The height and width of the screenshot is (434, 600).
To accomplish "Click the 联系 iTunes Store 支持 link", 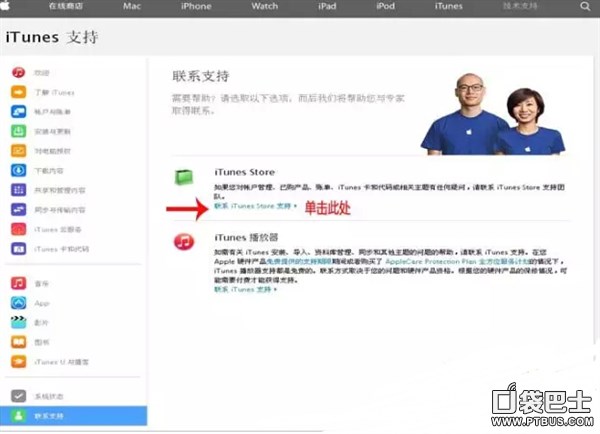I will pos(254,205).
